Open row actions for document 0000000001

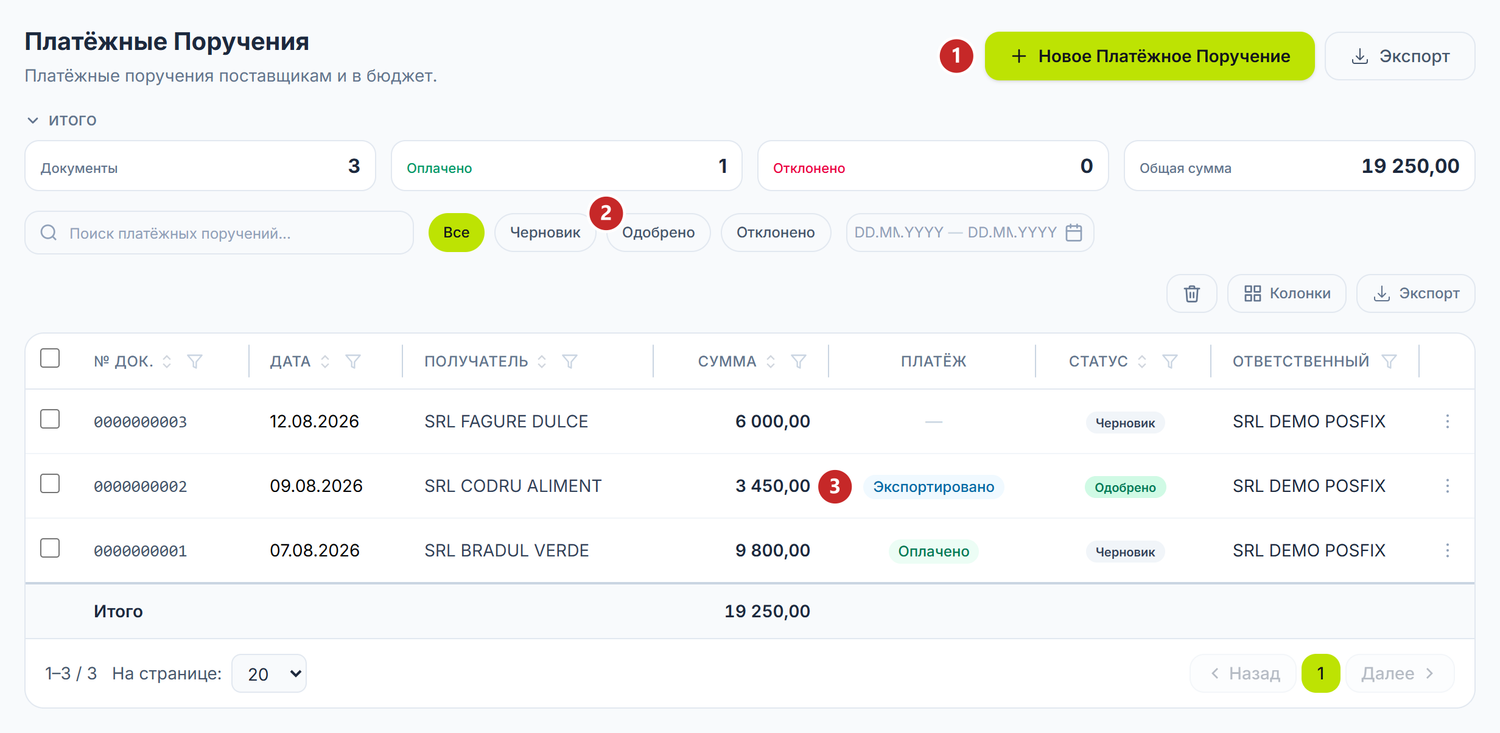[x=1447, y=551]
